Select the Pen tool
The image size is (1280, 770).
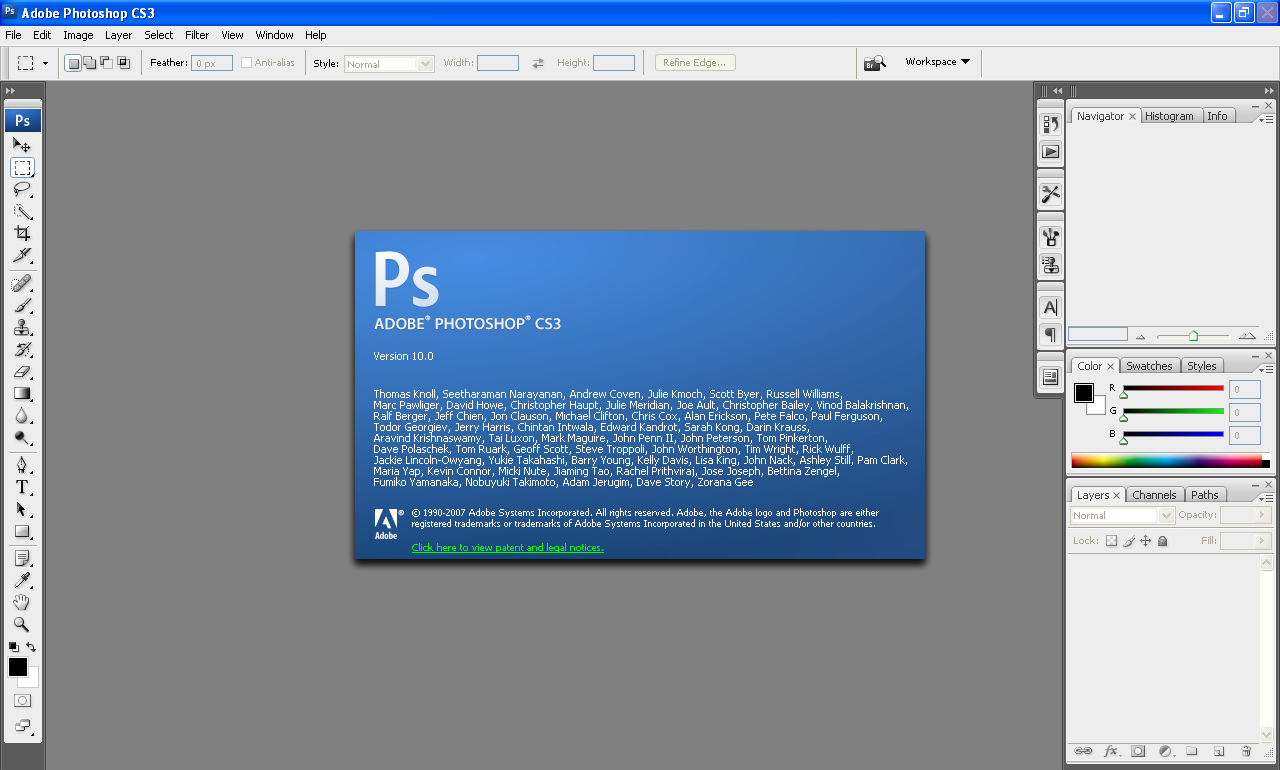(22, 465)
